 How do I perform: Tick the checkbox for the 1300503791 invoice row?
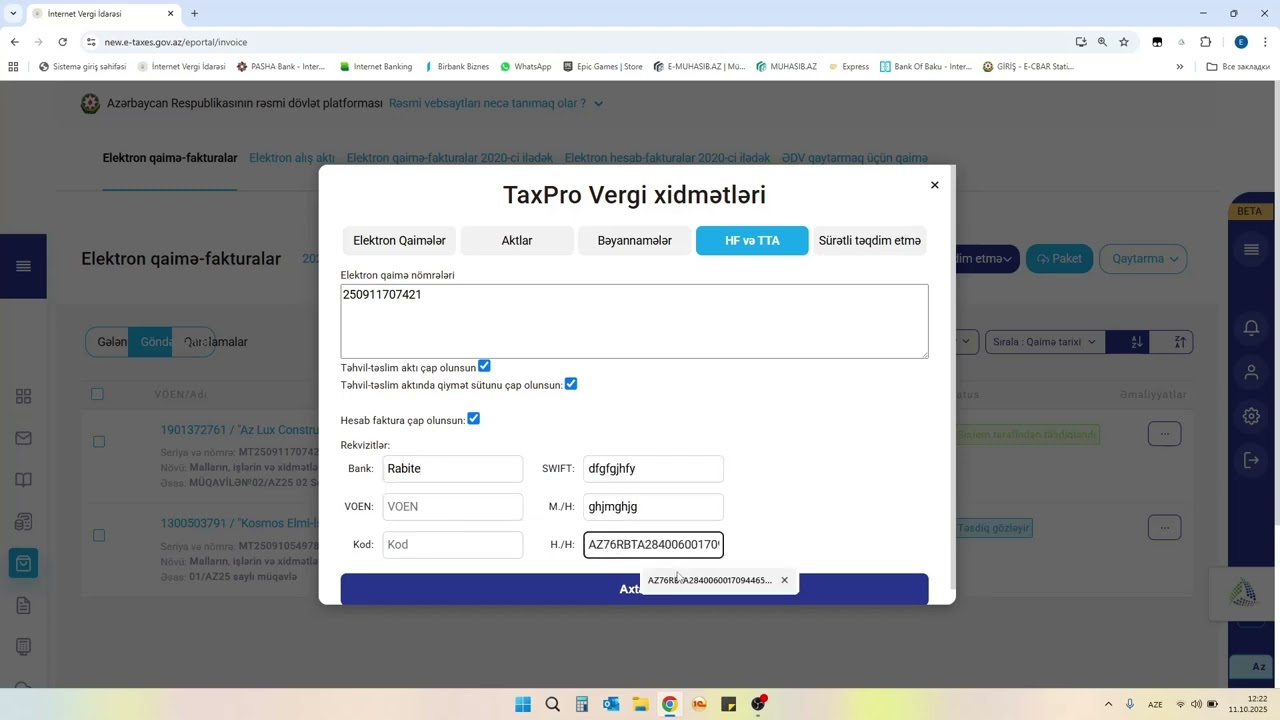click(x=99, y=535)
